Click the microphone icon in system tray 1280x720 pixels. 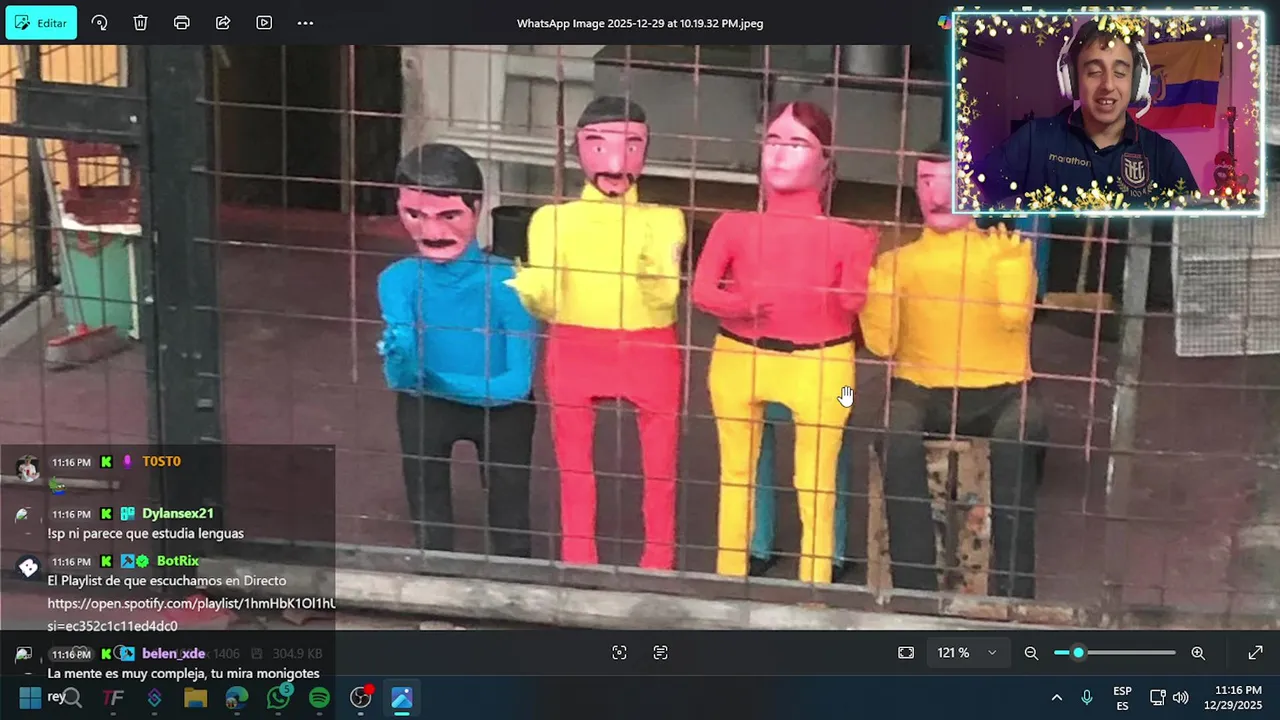(1087, 698)
